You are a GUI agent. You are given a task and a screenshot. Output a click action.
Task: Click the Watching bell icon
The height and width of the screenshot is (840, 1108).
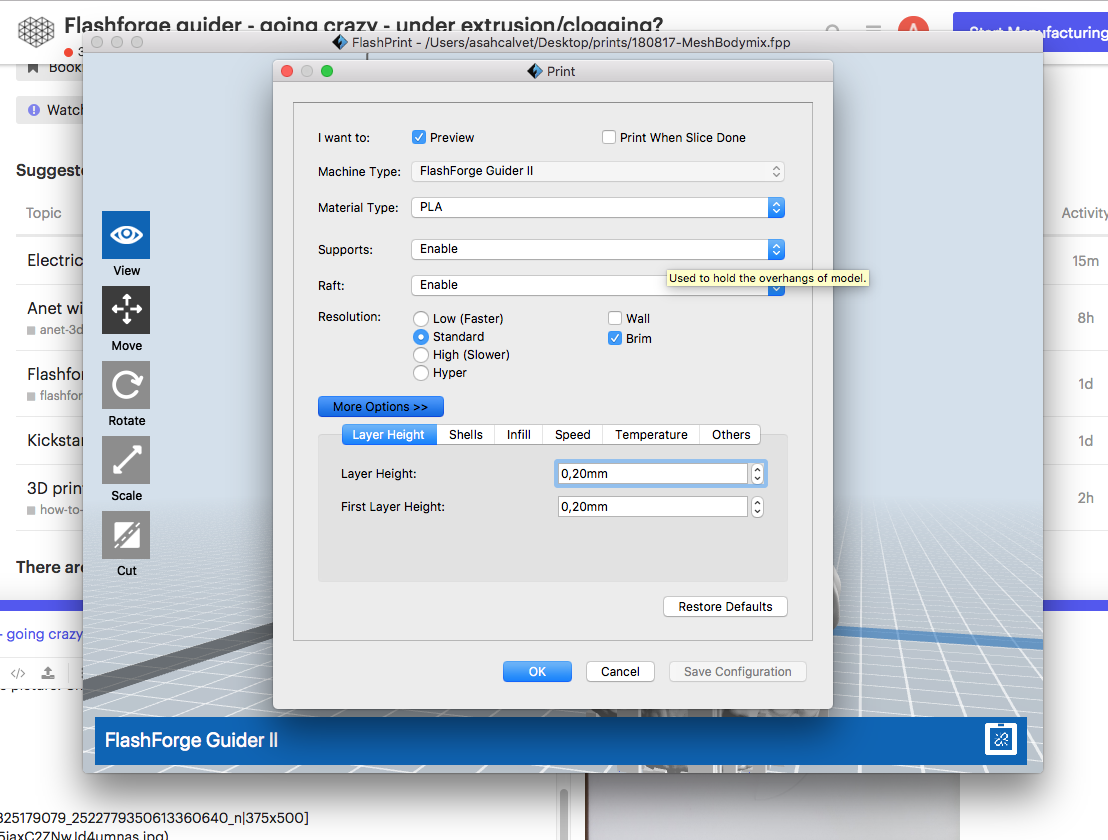tap(34, 110)
